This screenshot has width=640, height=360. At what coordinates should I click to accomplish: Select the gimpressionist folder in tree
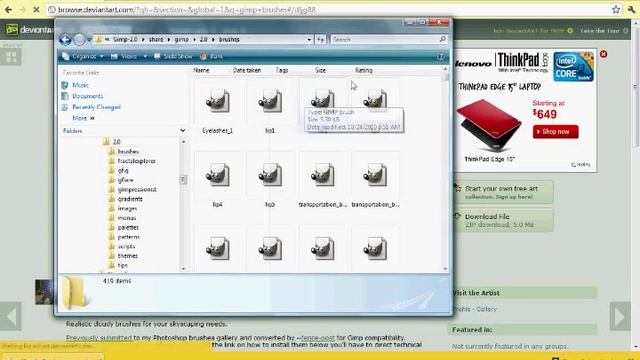click(x=137, y=189)
